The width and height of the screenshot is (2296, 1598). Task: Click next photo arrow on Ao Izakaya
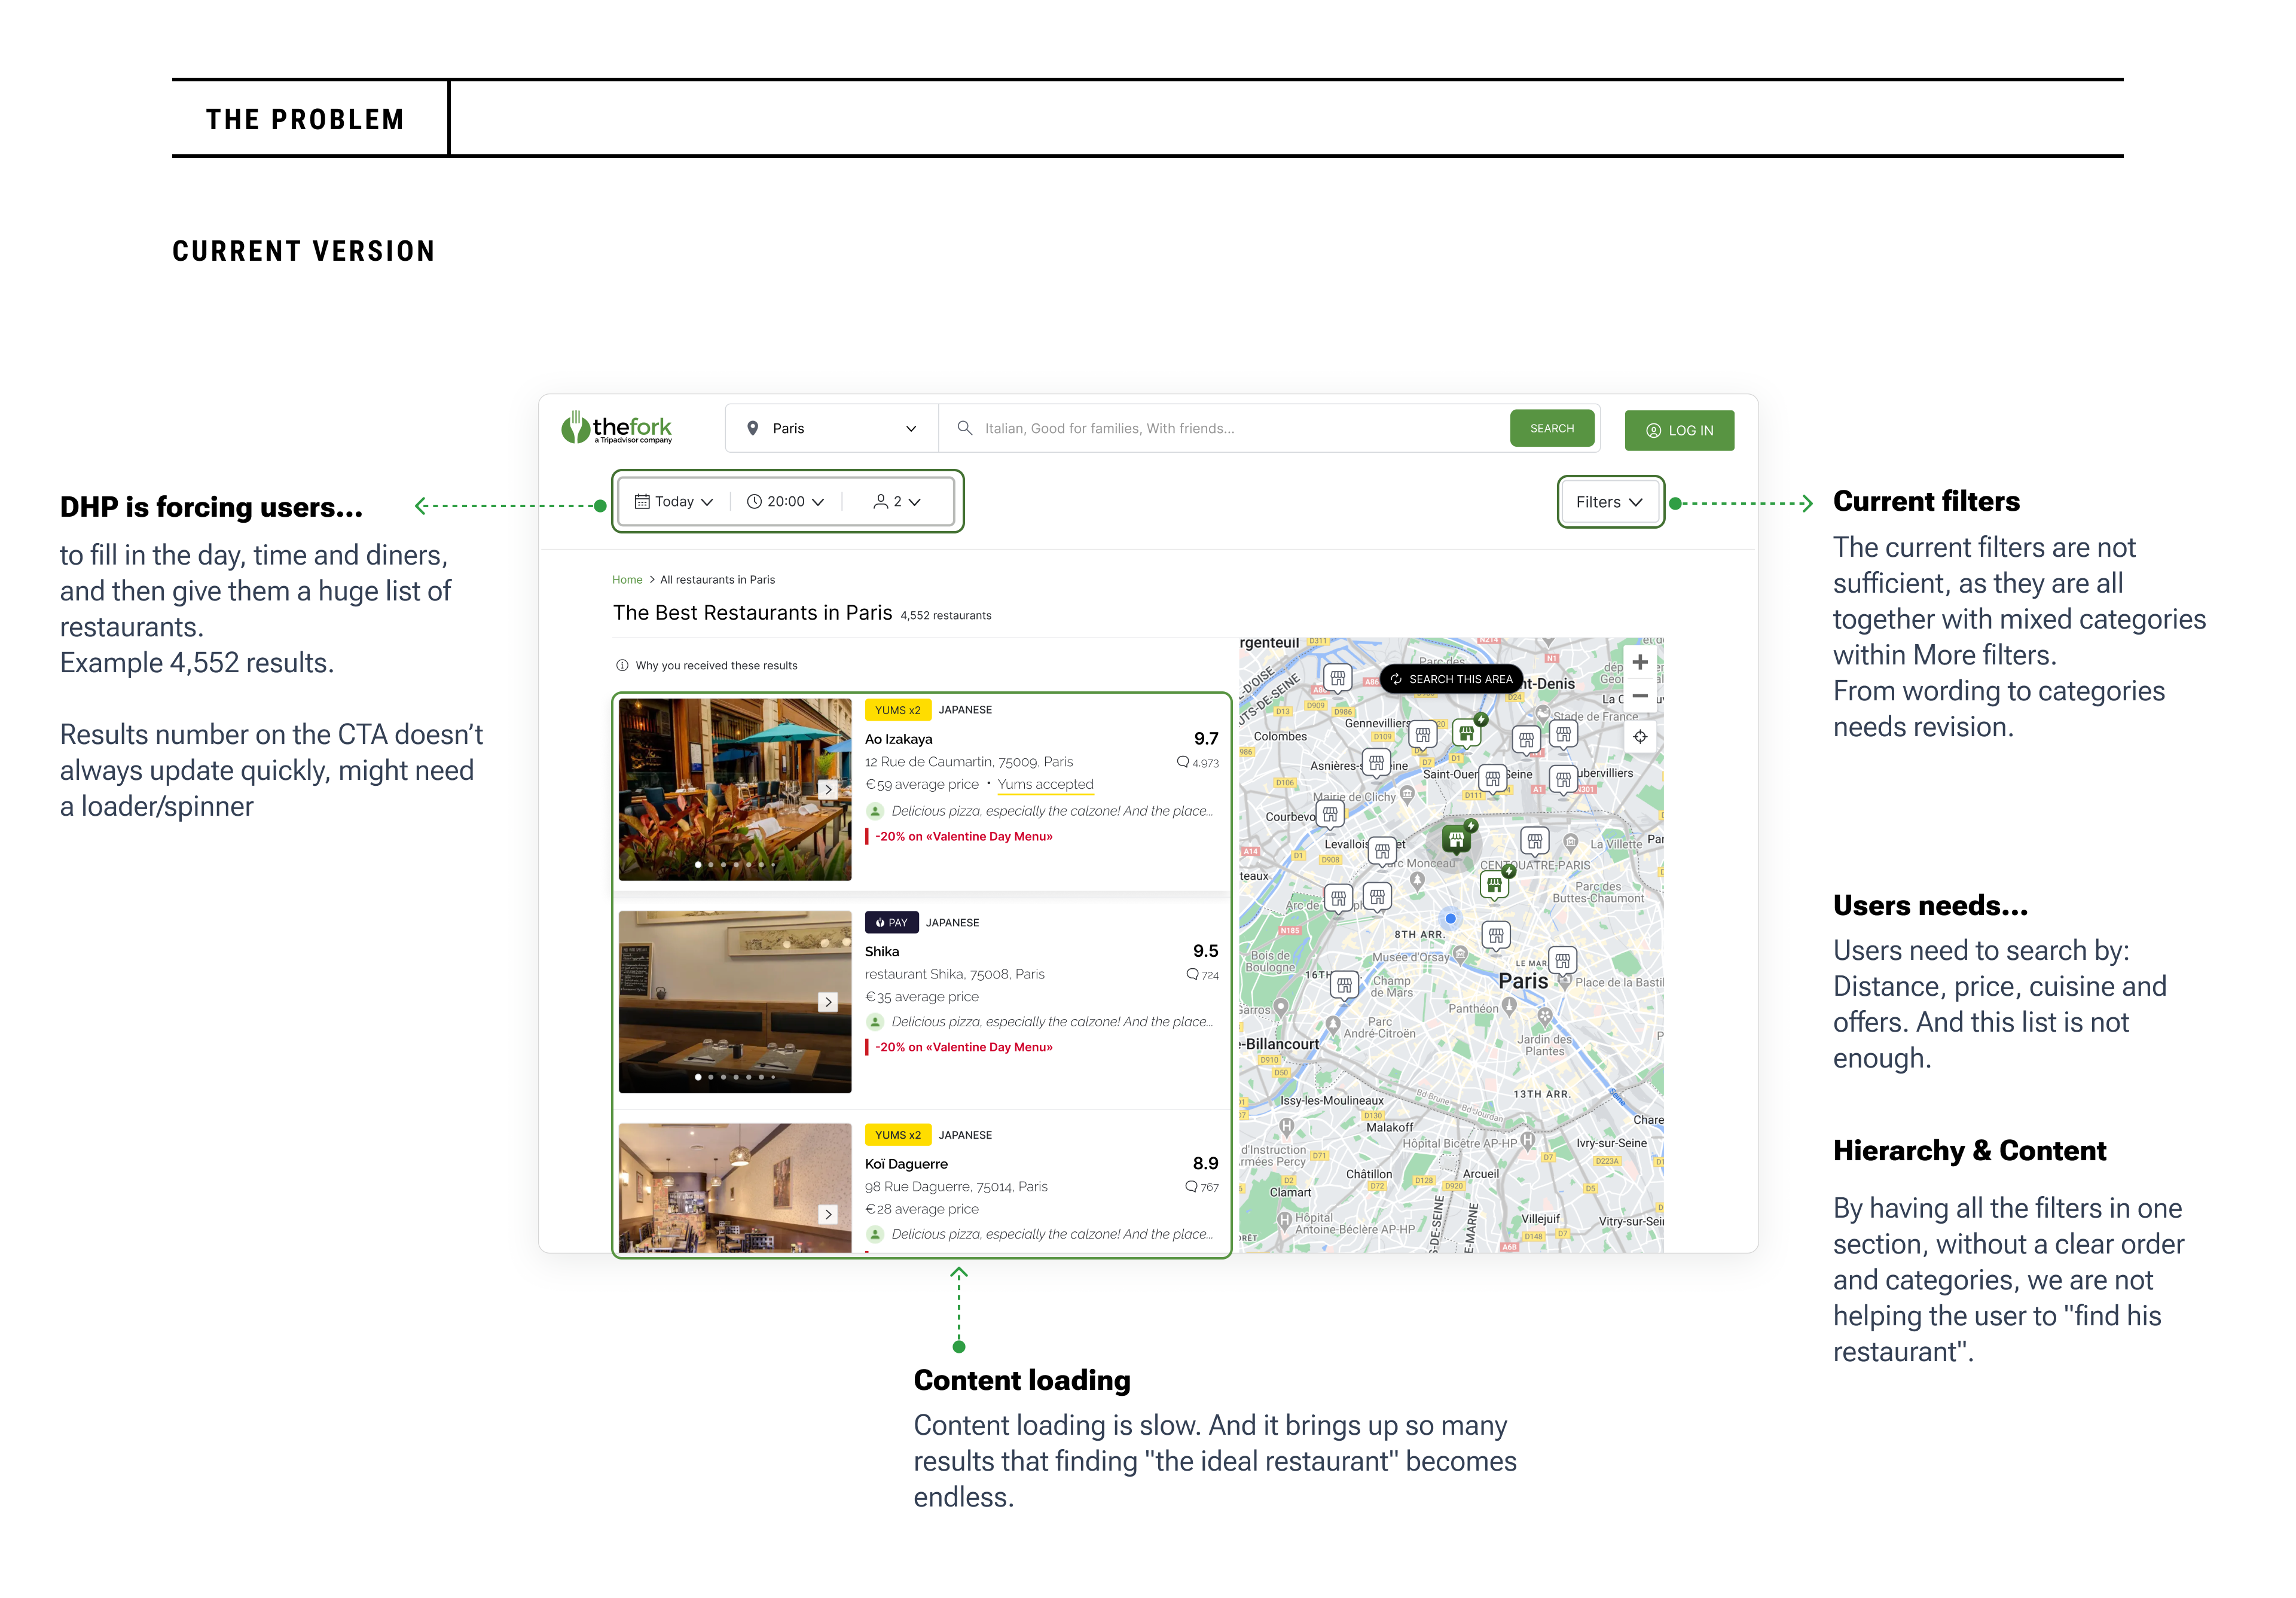pyautogui.click(x=828, y=789)
